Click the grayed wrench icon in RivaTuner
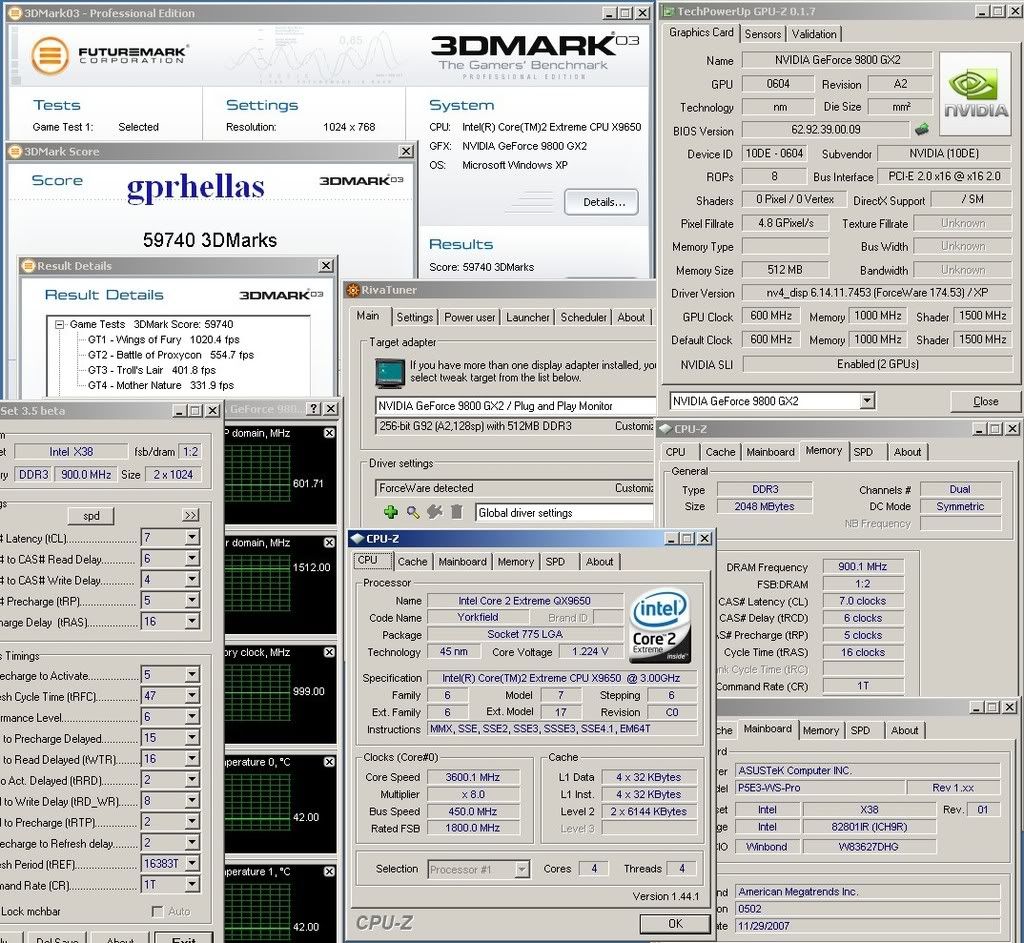Screen dimensions: 1024x943 pyautogui.click(x=434, y=512)
